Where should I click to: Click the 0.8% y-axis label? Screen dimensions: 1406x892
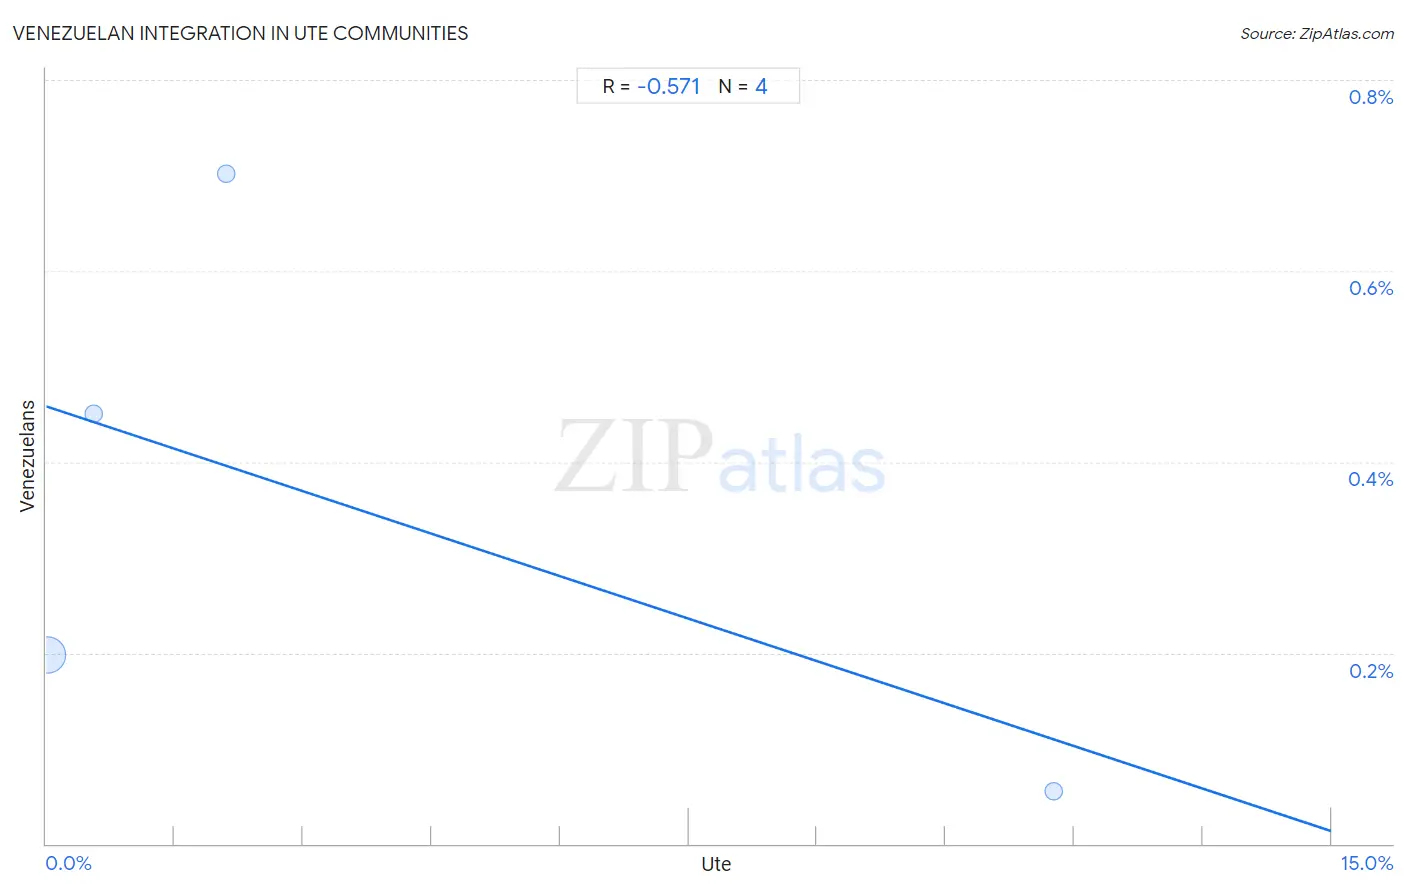click(1370, 97)
